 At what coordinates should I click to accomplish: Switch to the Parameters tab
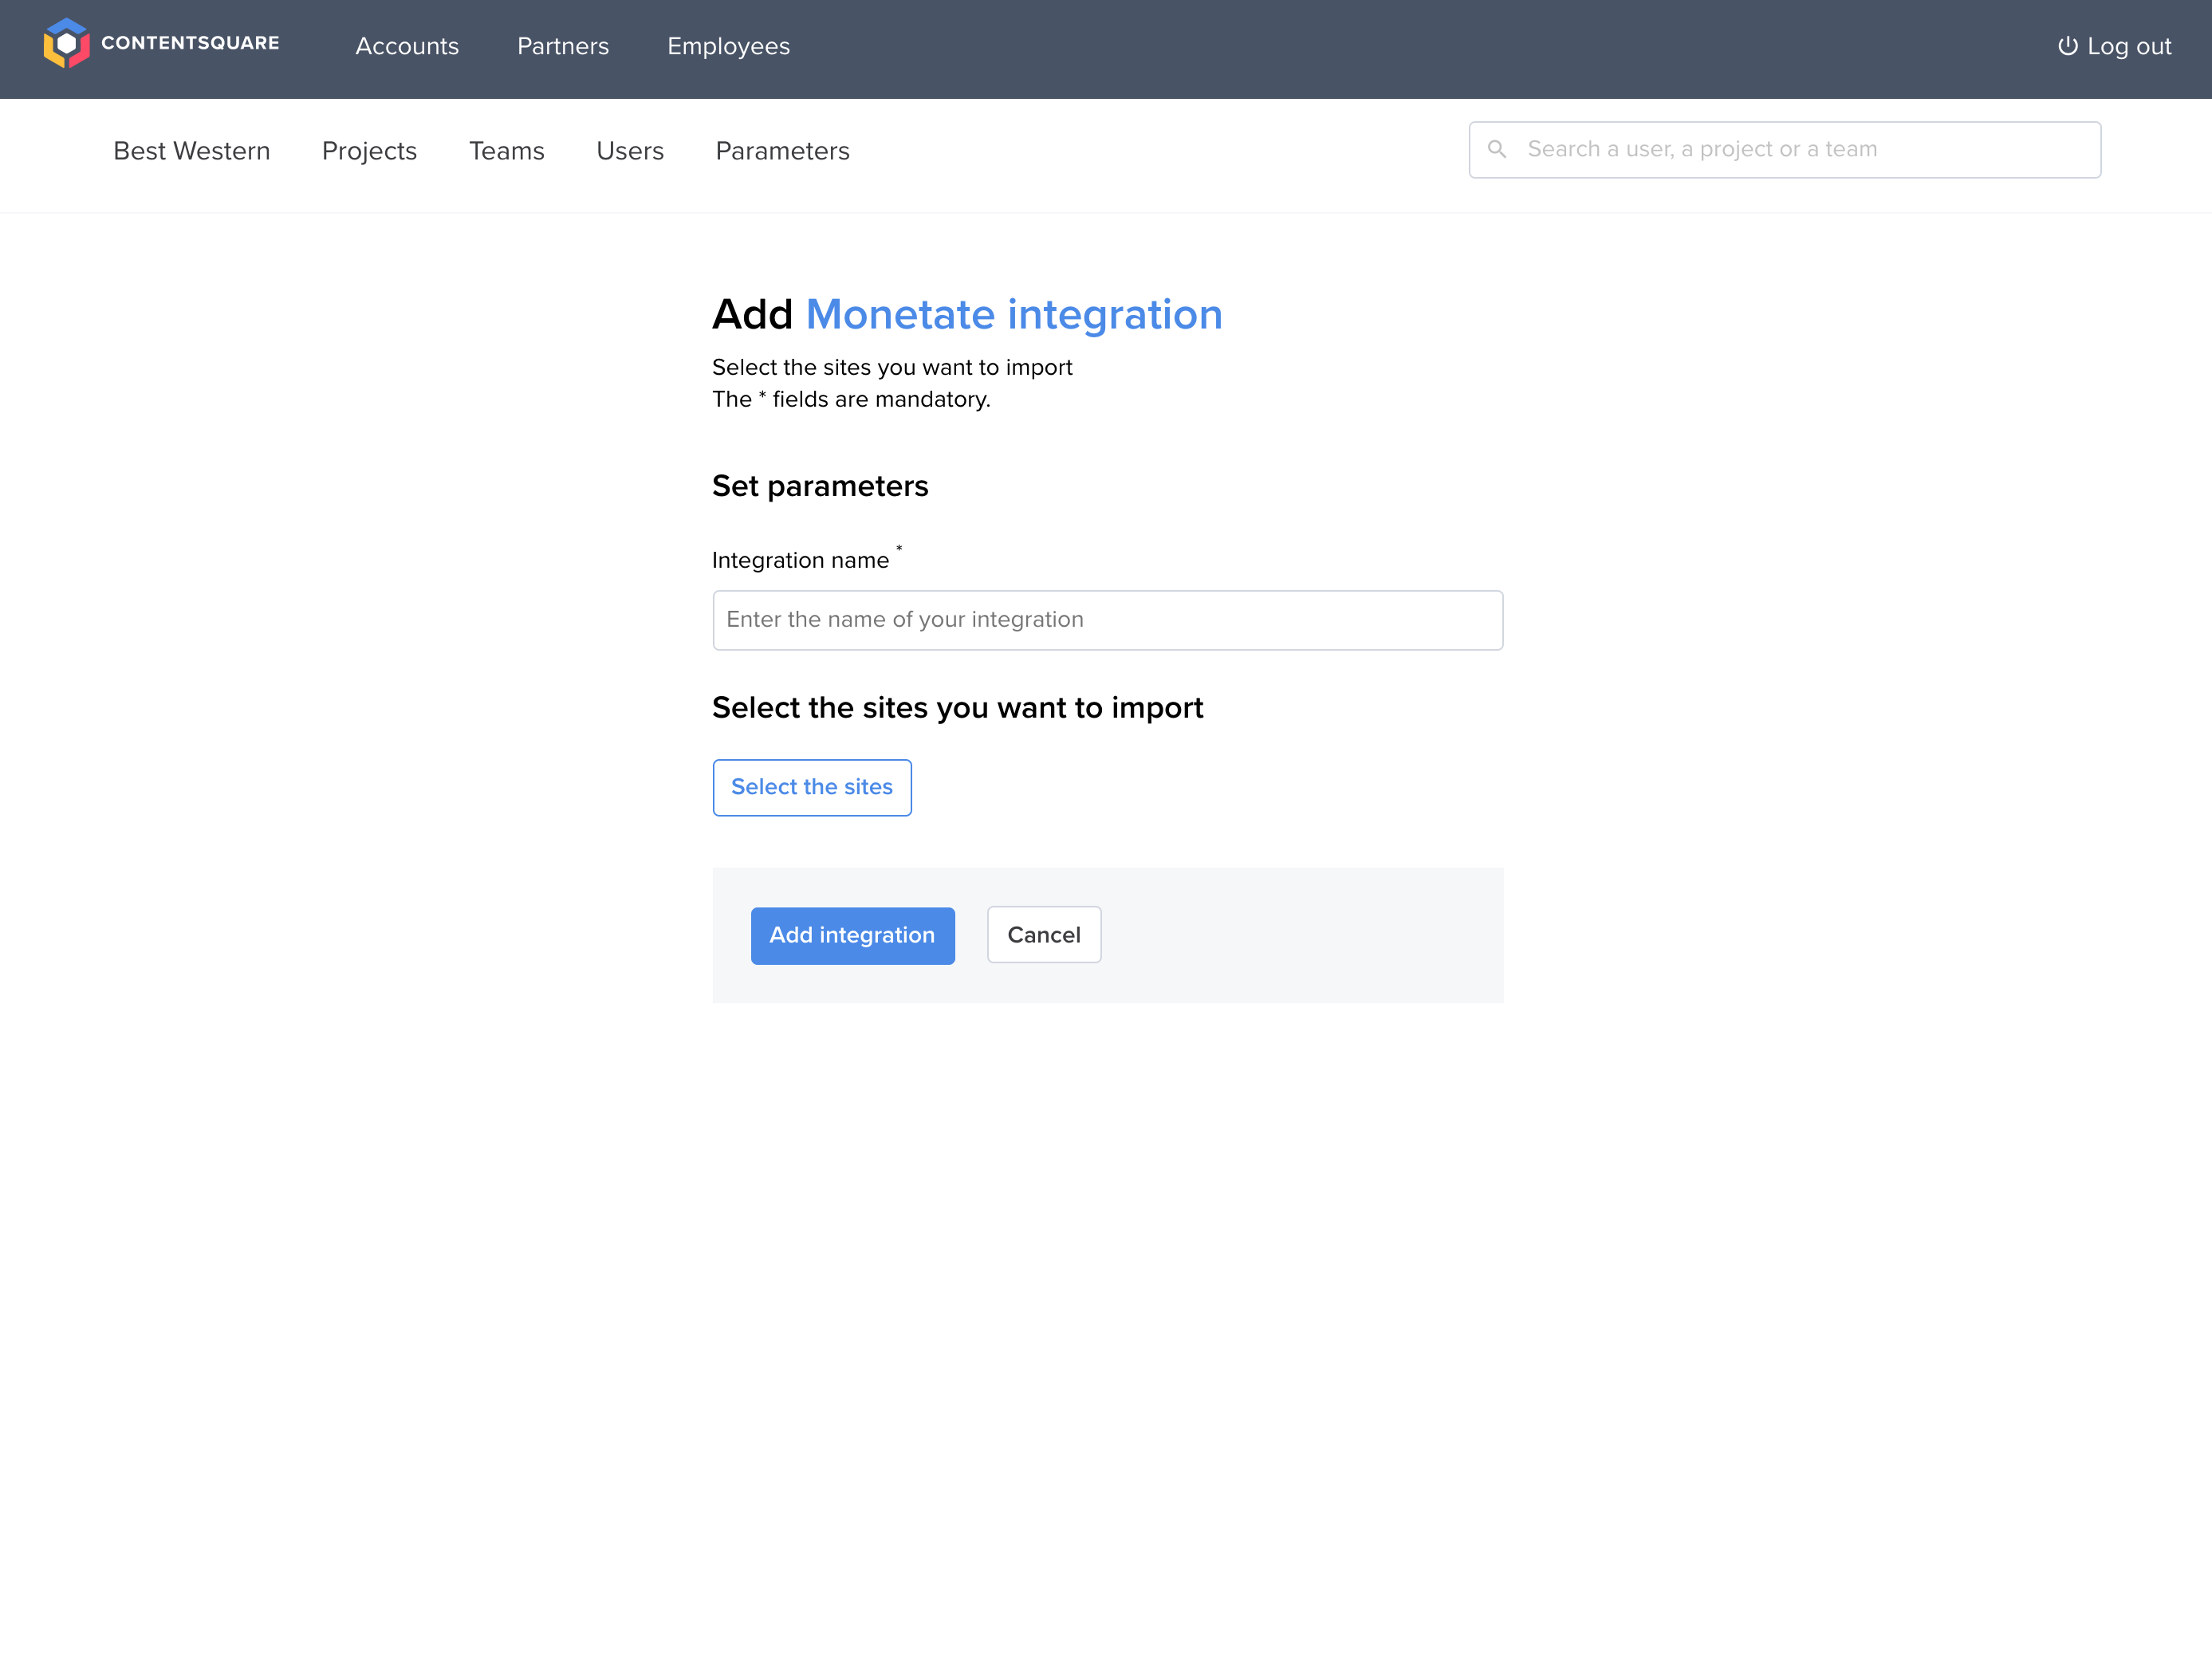point(783,151)
